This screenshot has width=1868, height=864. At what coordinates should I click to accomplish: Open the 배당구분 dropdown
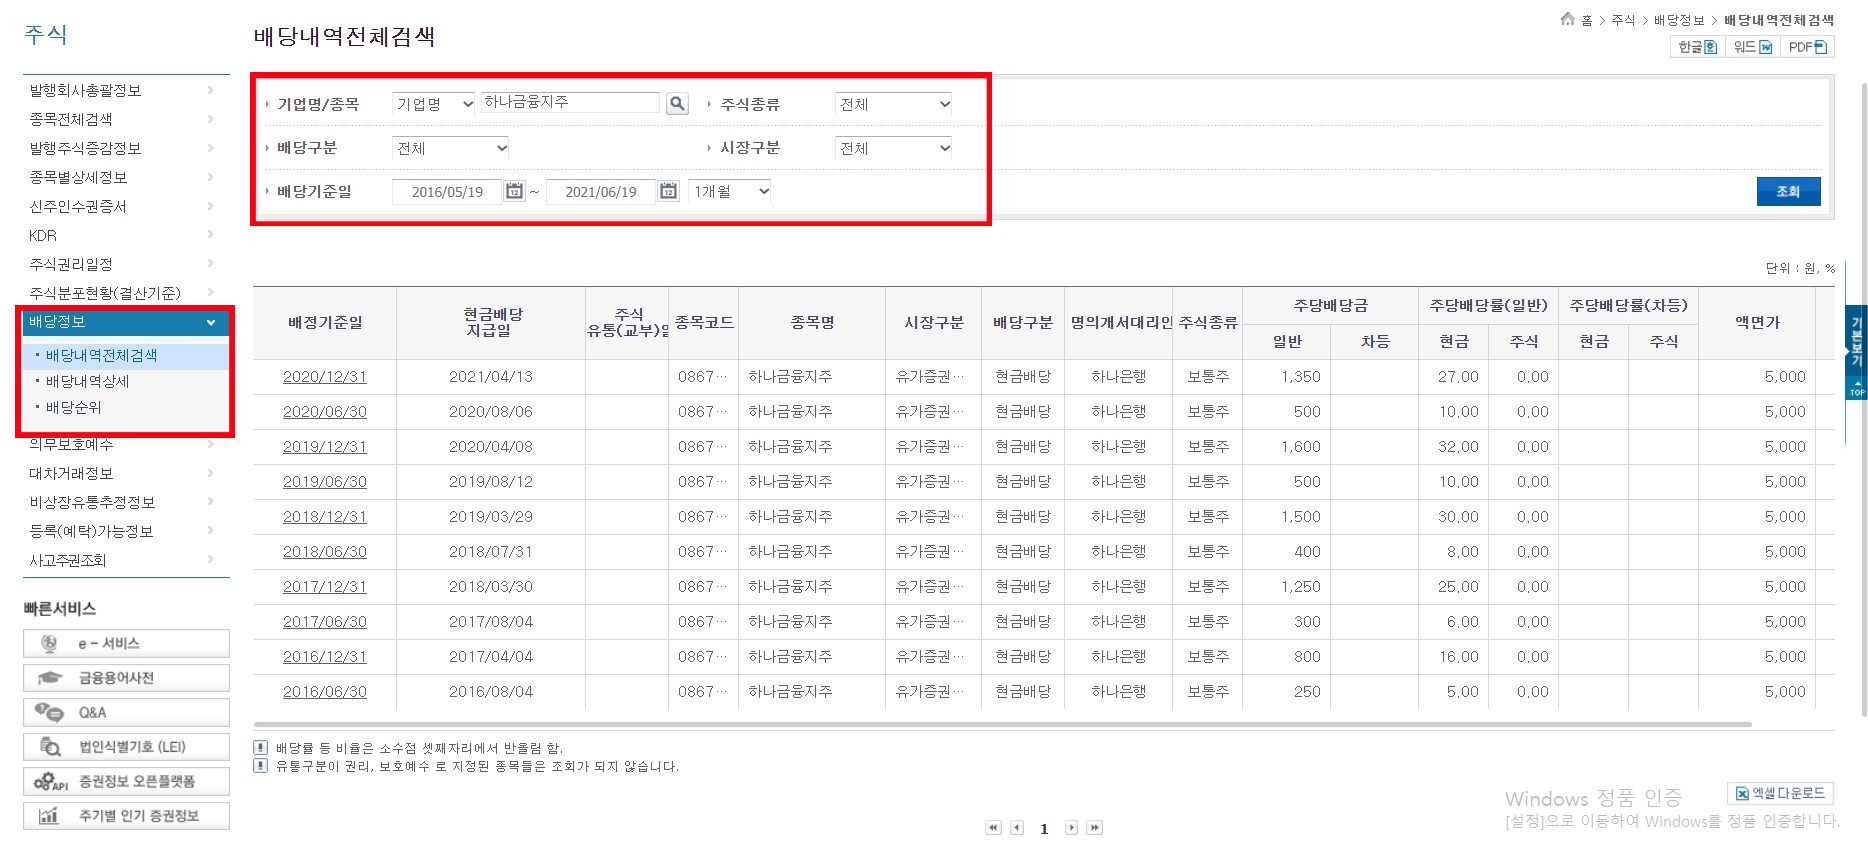[x=451, y=148]
